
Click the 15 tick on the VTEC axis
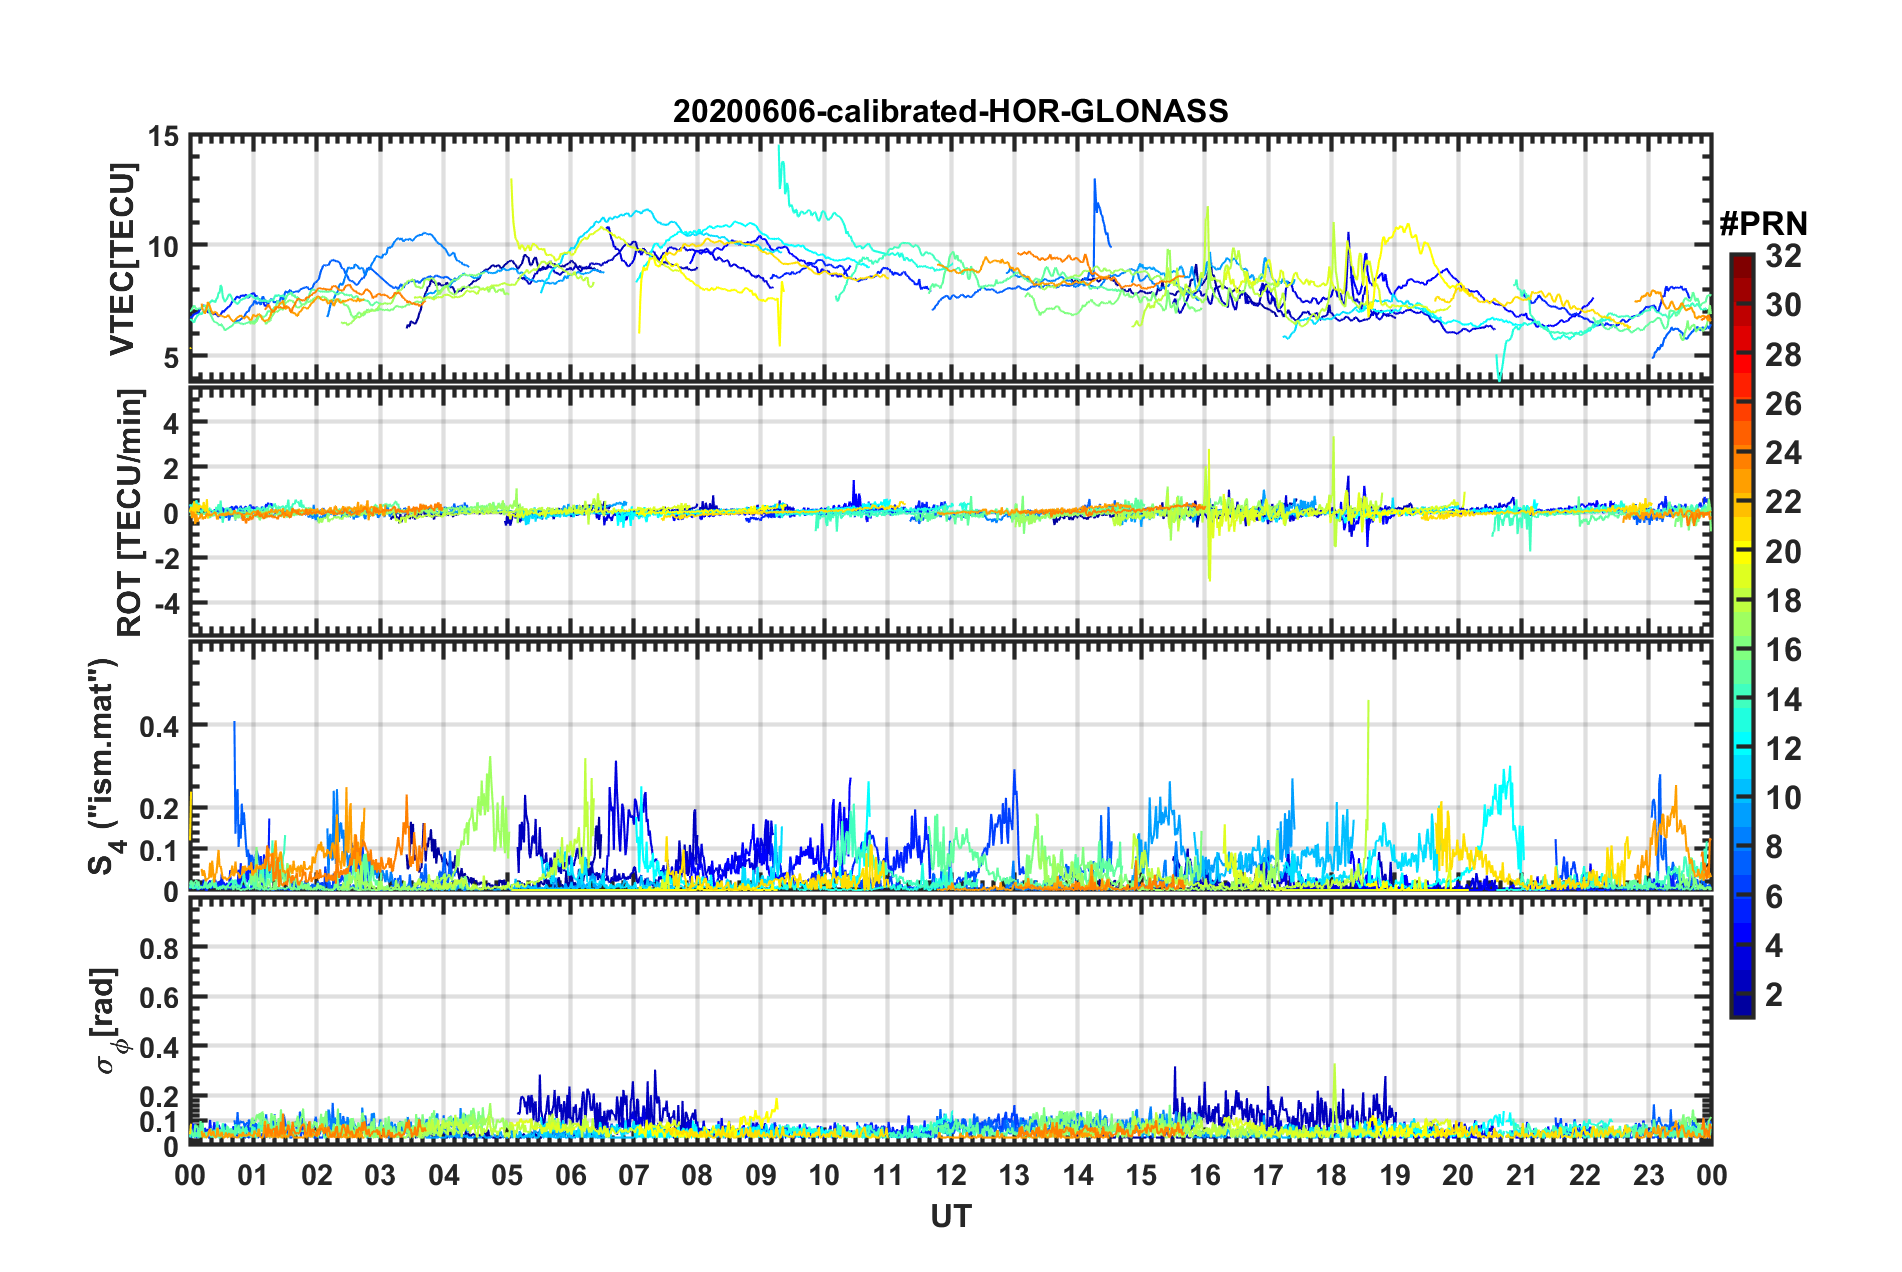point(163,136)
